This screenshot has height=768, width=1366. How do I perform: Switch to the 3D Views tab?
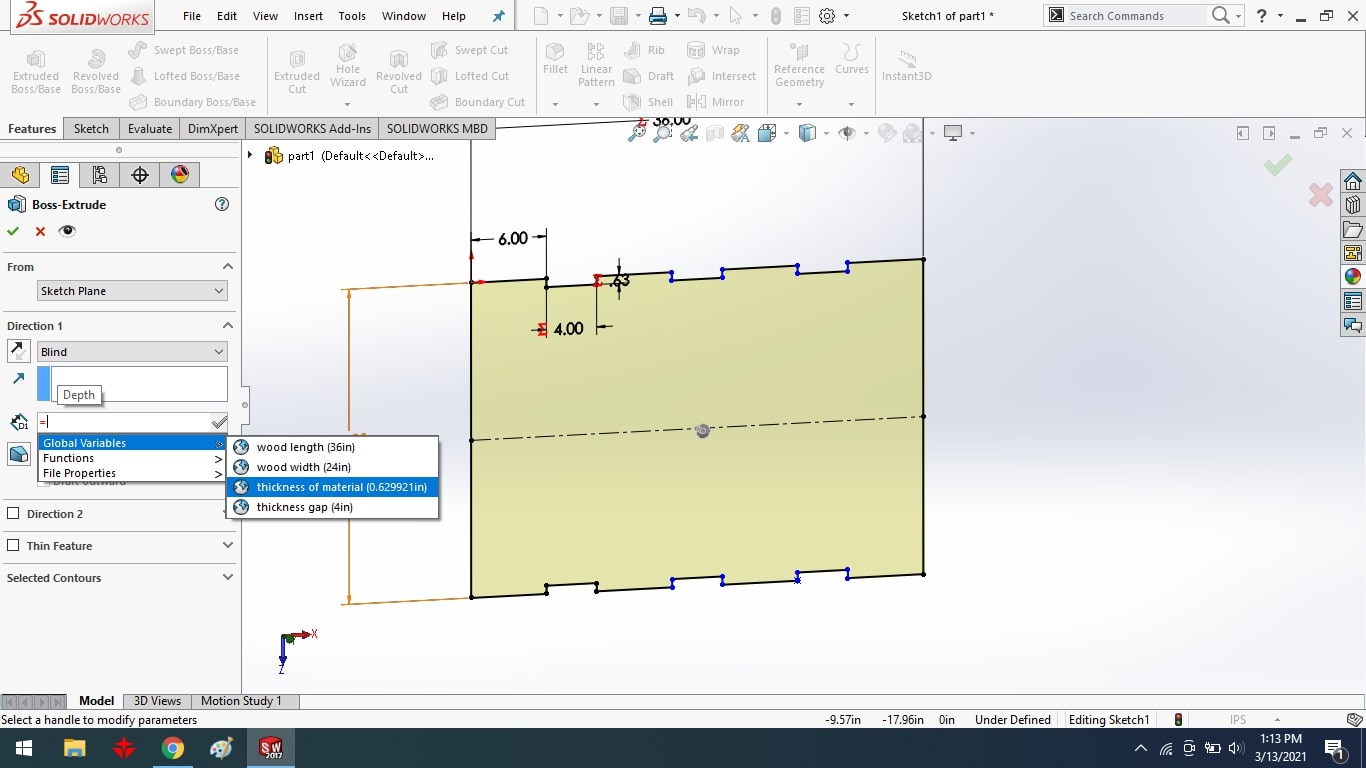[157, 701]
